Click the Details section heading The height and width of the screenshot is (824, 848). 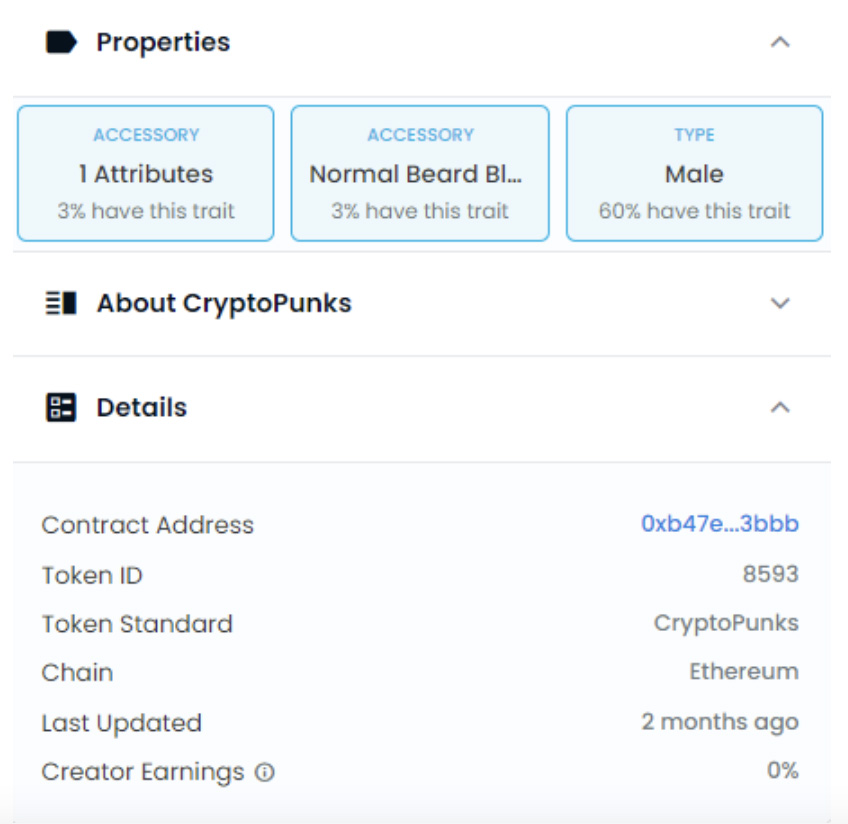tap(142, 407)
